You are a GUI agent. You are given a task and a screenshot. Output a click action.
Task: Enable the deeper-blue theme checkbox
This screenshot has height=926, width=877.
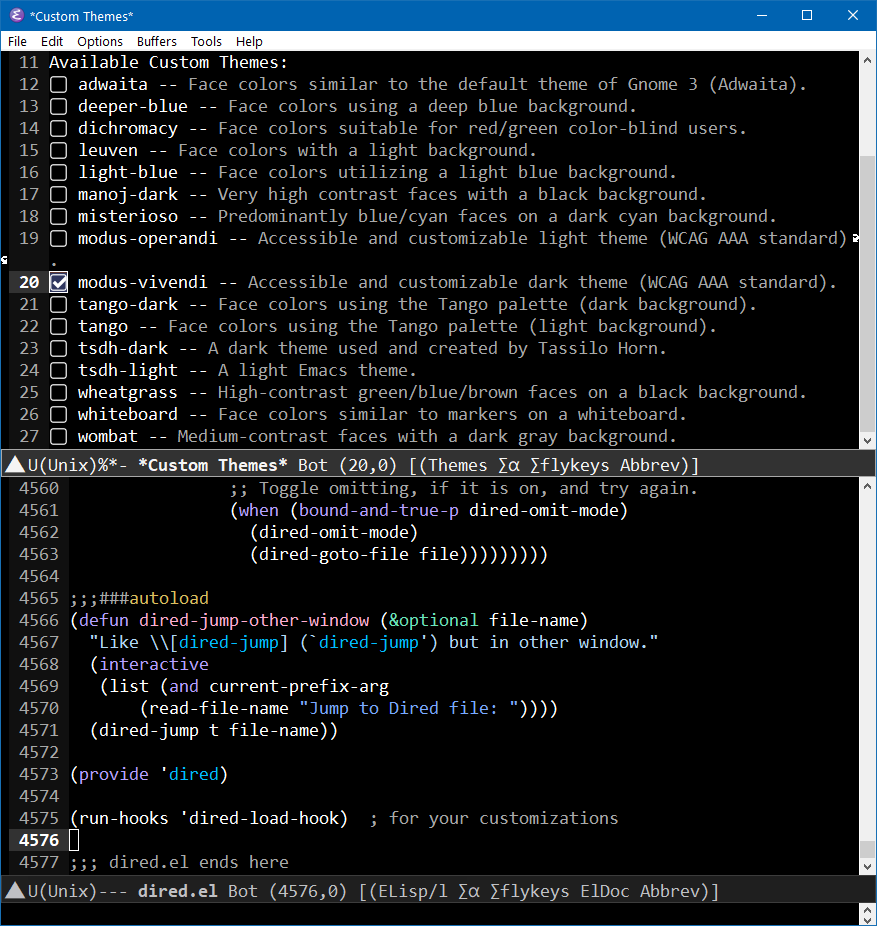point(58,106)
